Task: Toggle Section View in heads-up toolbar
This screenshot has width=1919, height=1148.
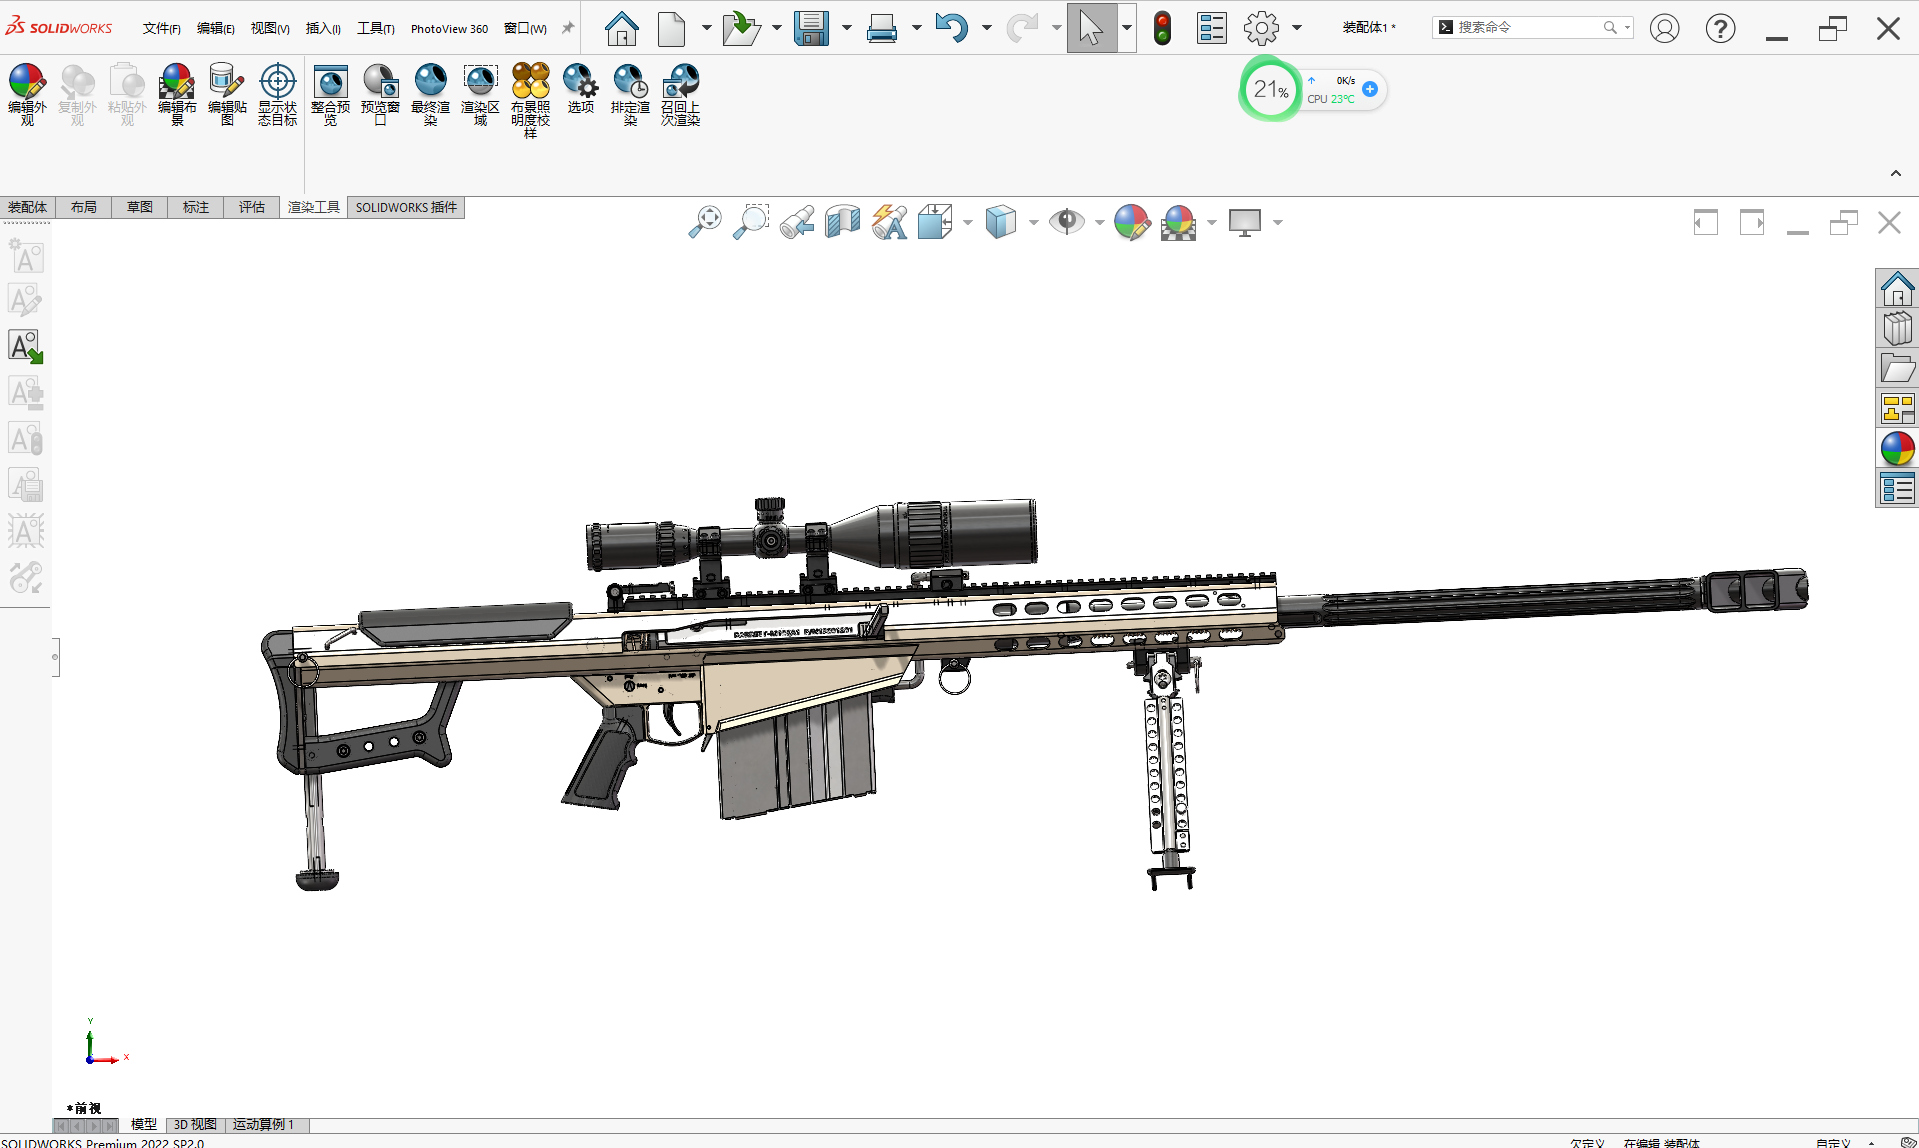Action: coord(843,222)
